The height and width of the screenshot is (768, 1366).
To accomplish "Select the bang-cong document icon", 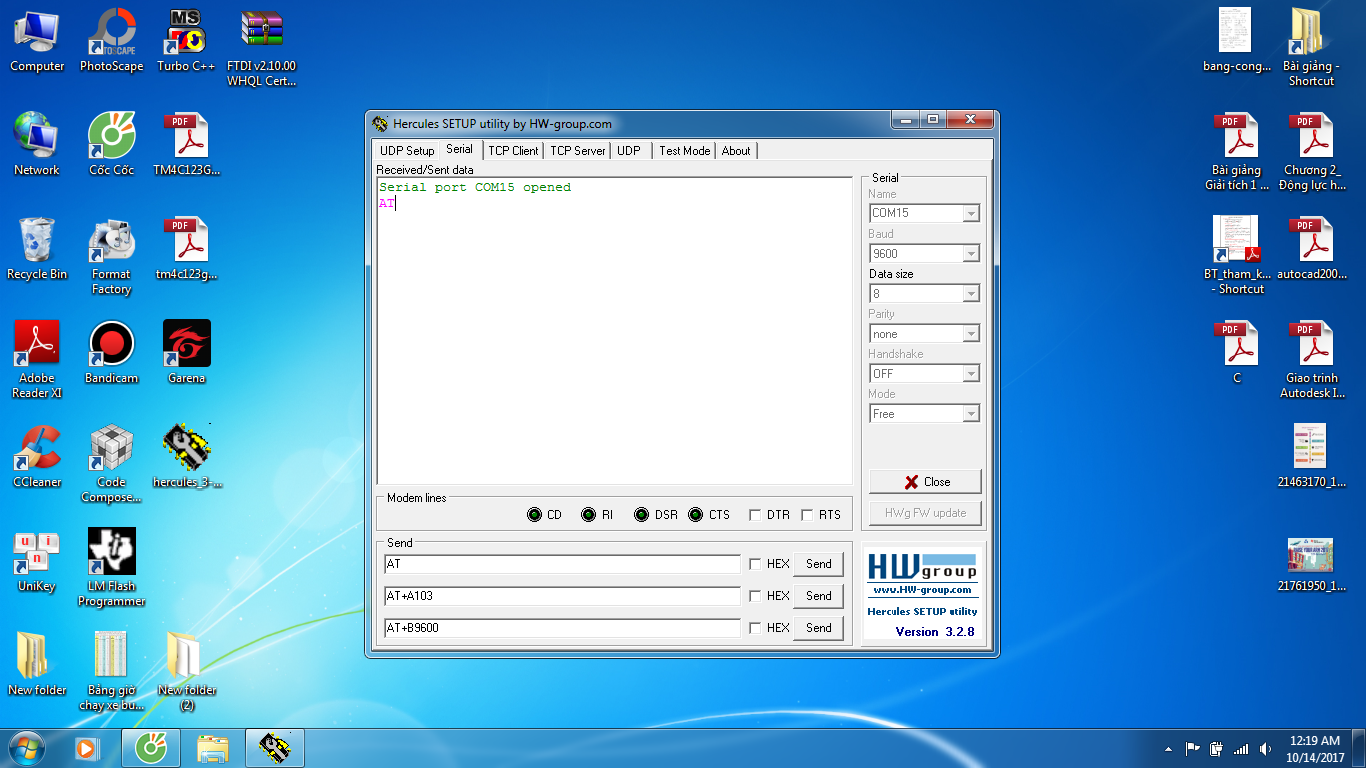I will click(1237, 41).
